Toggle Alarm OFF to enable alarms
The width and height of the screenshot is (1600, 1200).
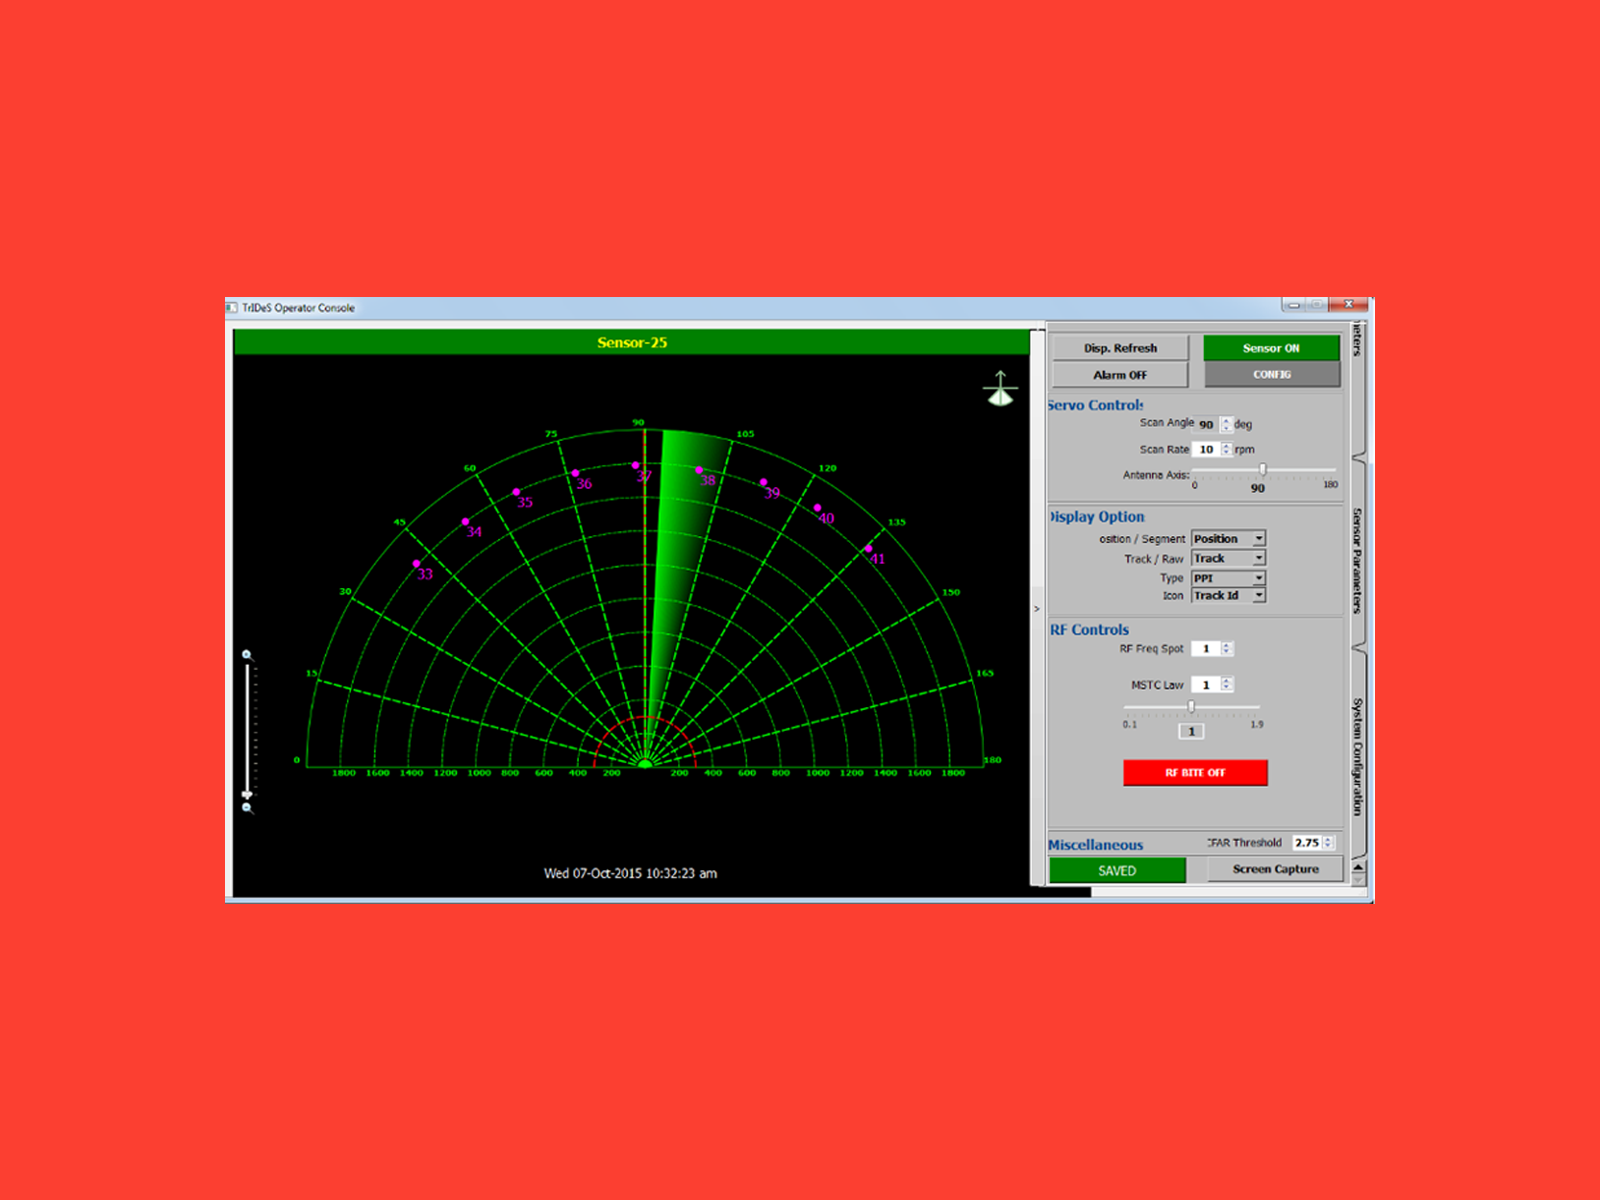click(x=1120, y=375)
